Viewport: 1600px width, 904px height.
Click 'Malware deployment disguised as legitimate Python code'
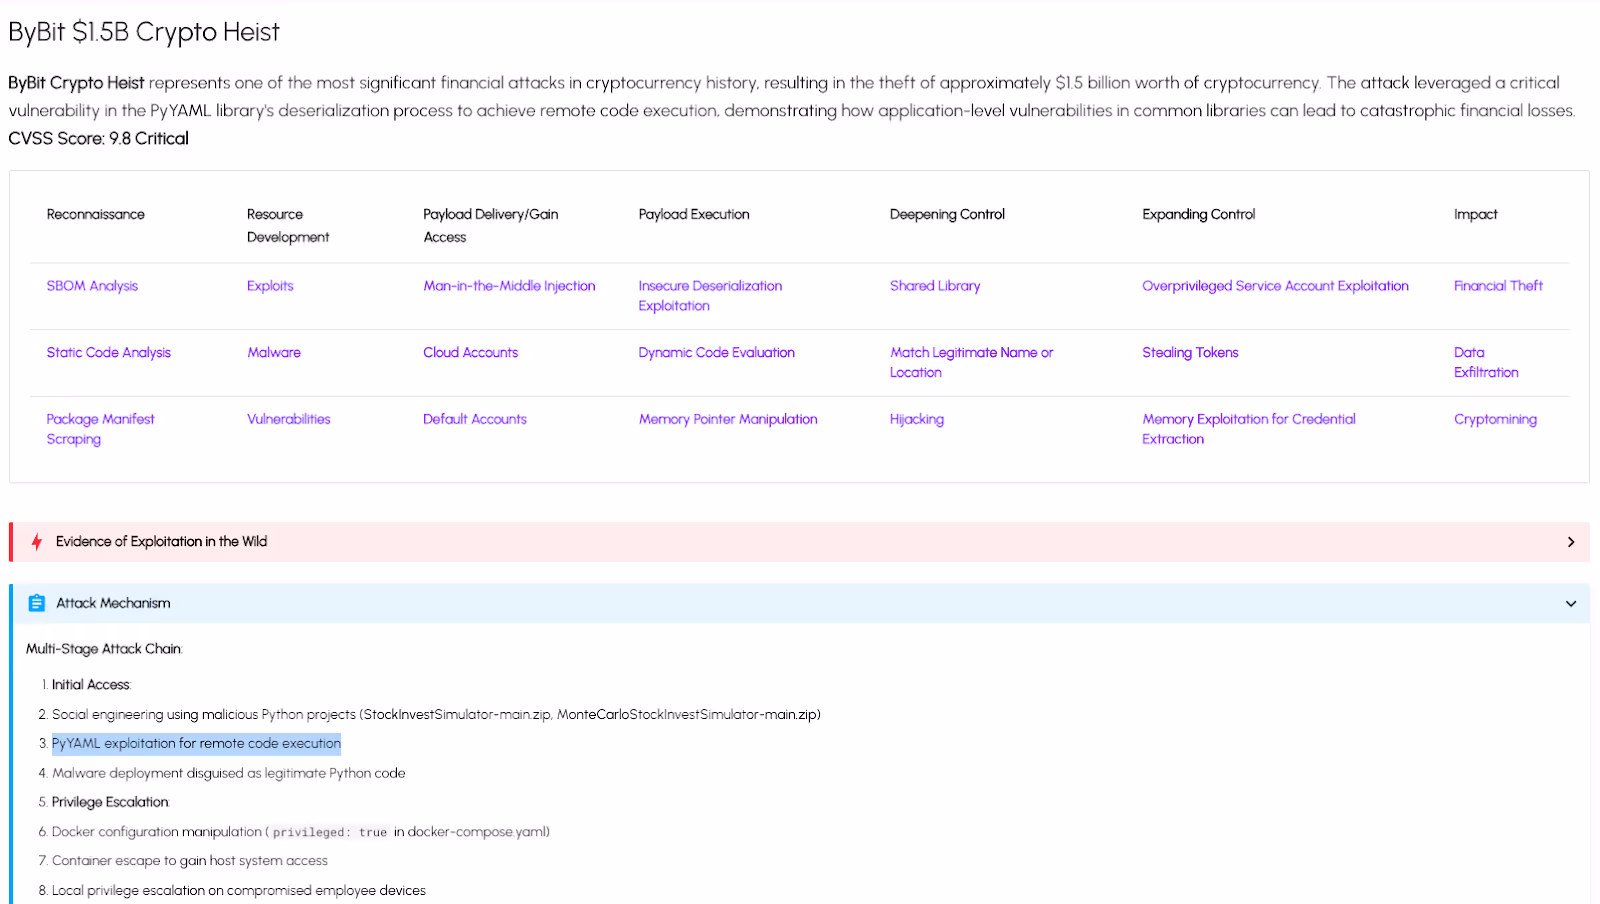tap(229, 773)
